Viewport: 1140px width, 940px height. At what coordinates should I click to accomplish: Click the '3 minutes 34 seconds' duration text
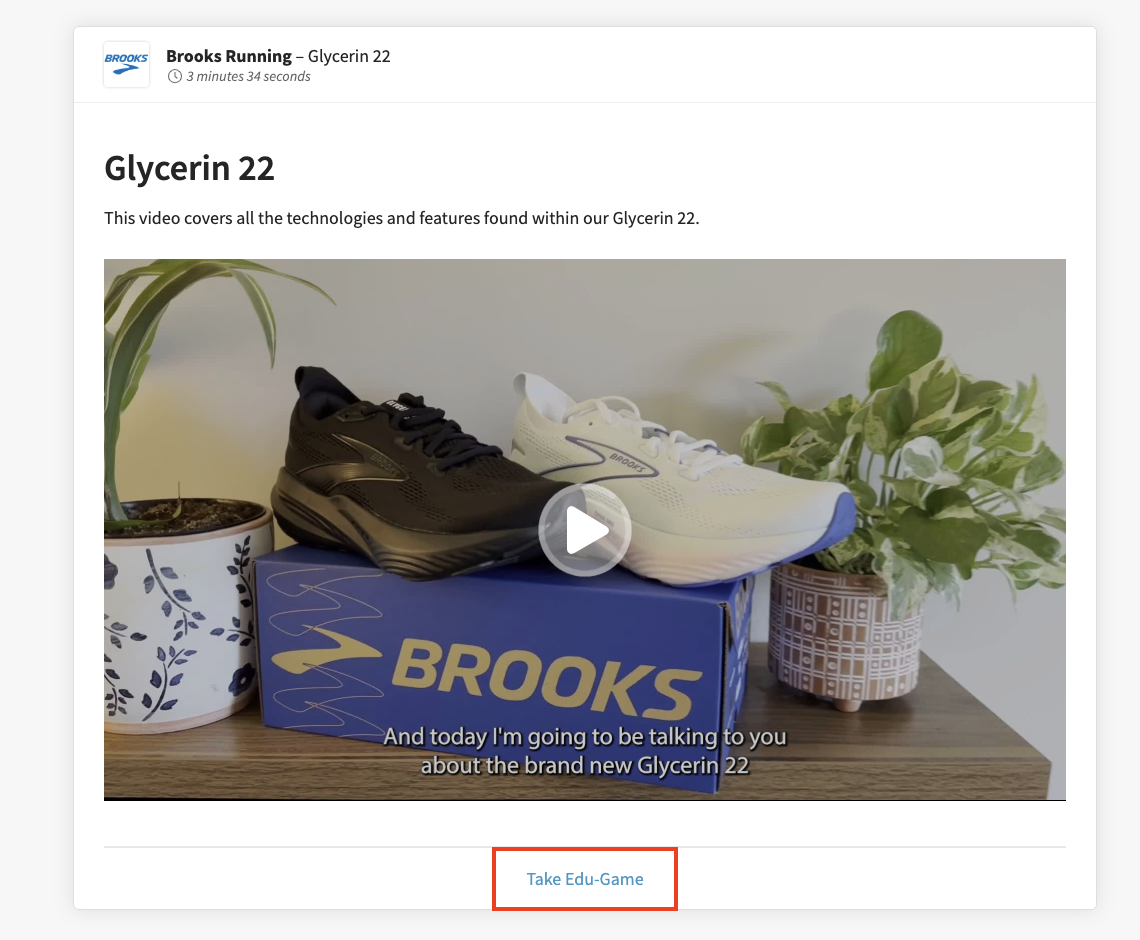pyautogui.click(x=249, y=76)
